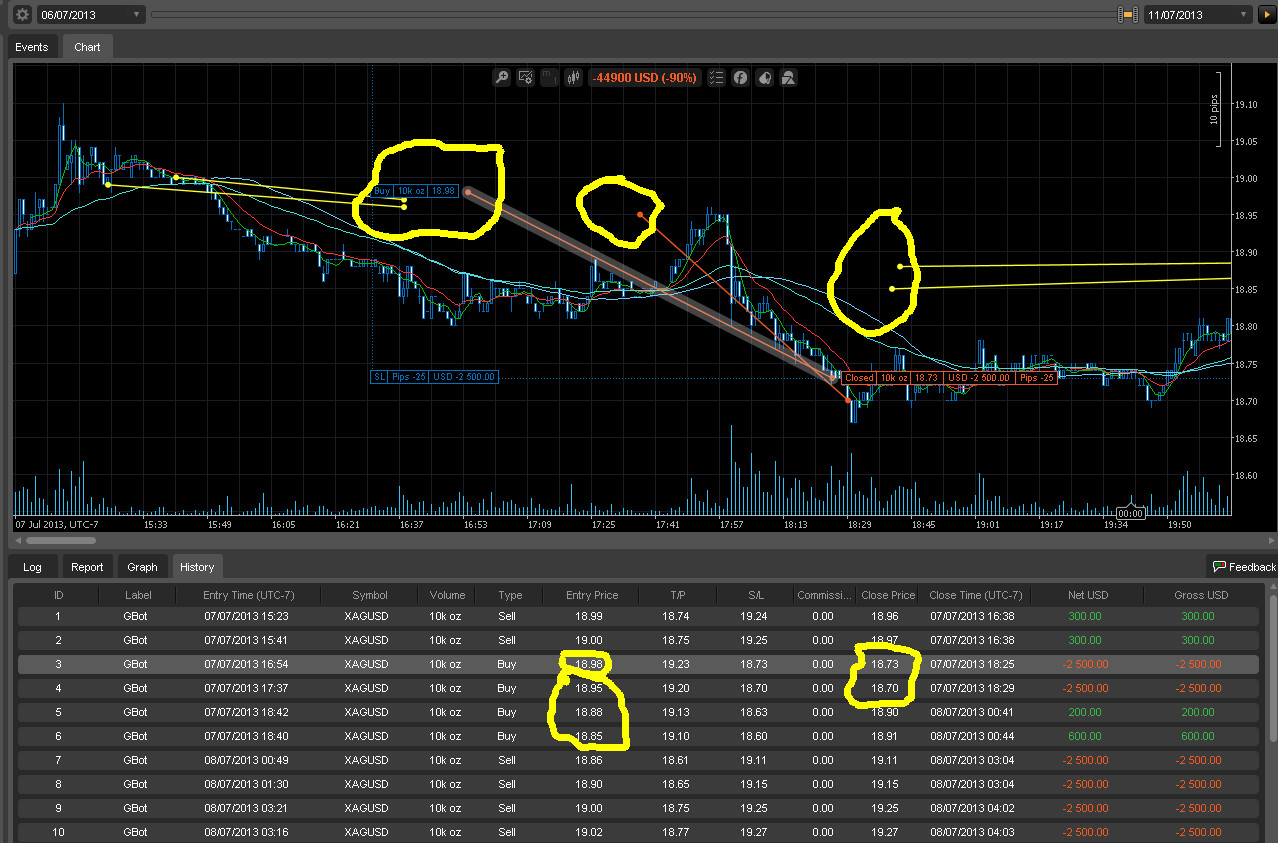Click the '00:00' marker on time axis
The image size is (1278, 843).
[x=1130, y=513]
